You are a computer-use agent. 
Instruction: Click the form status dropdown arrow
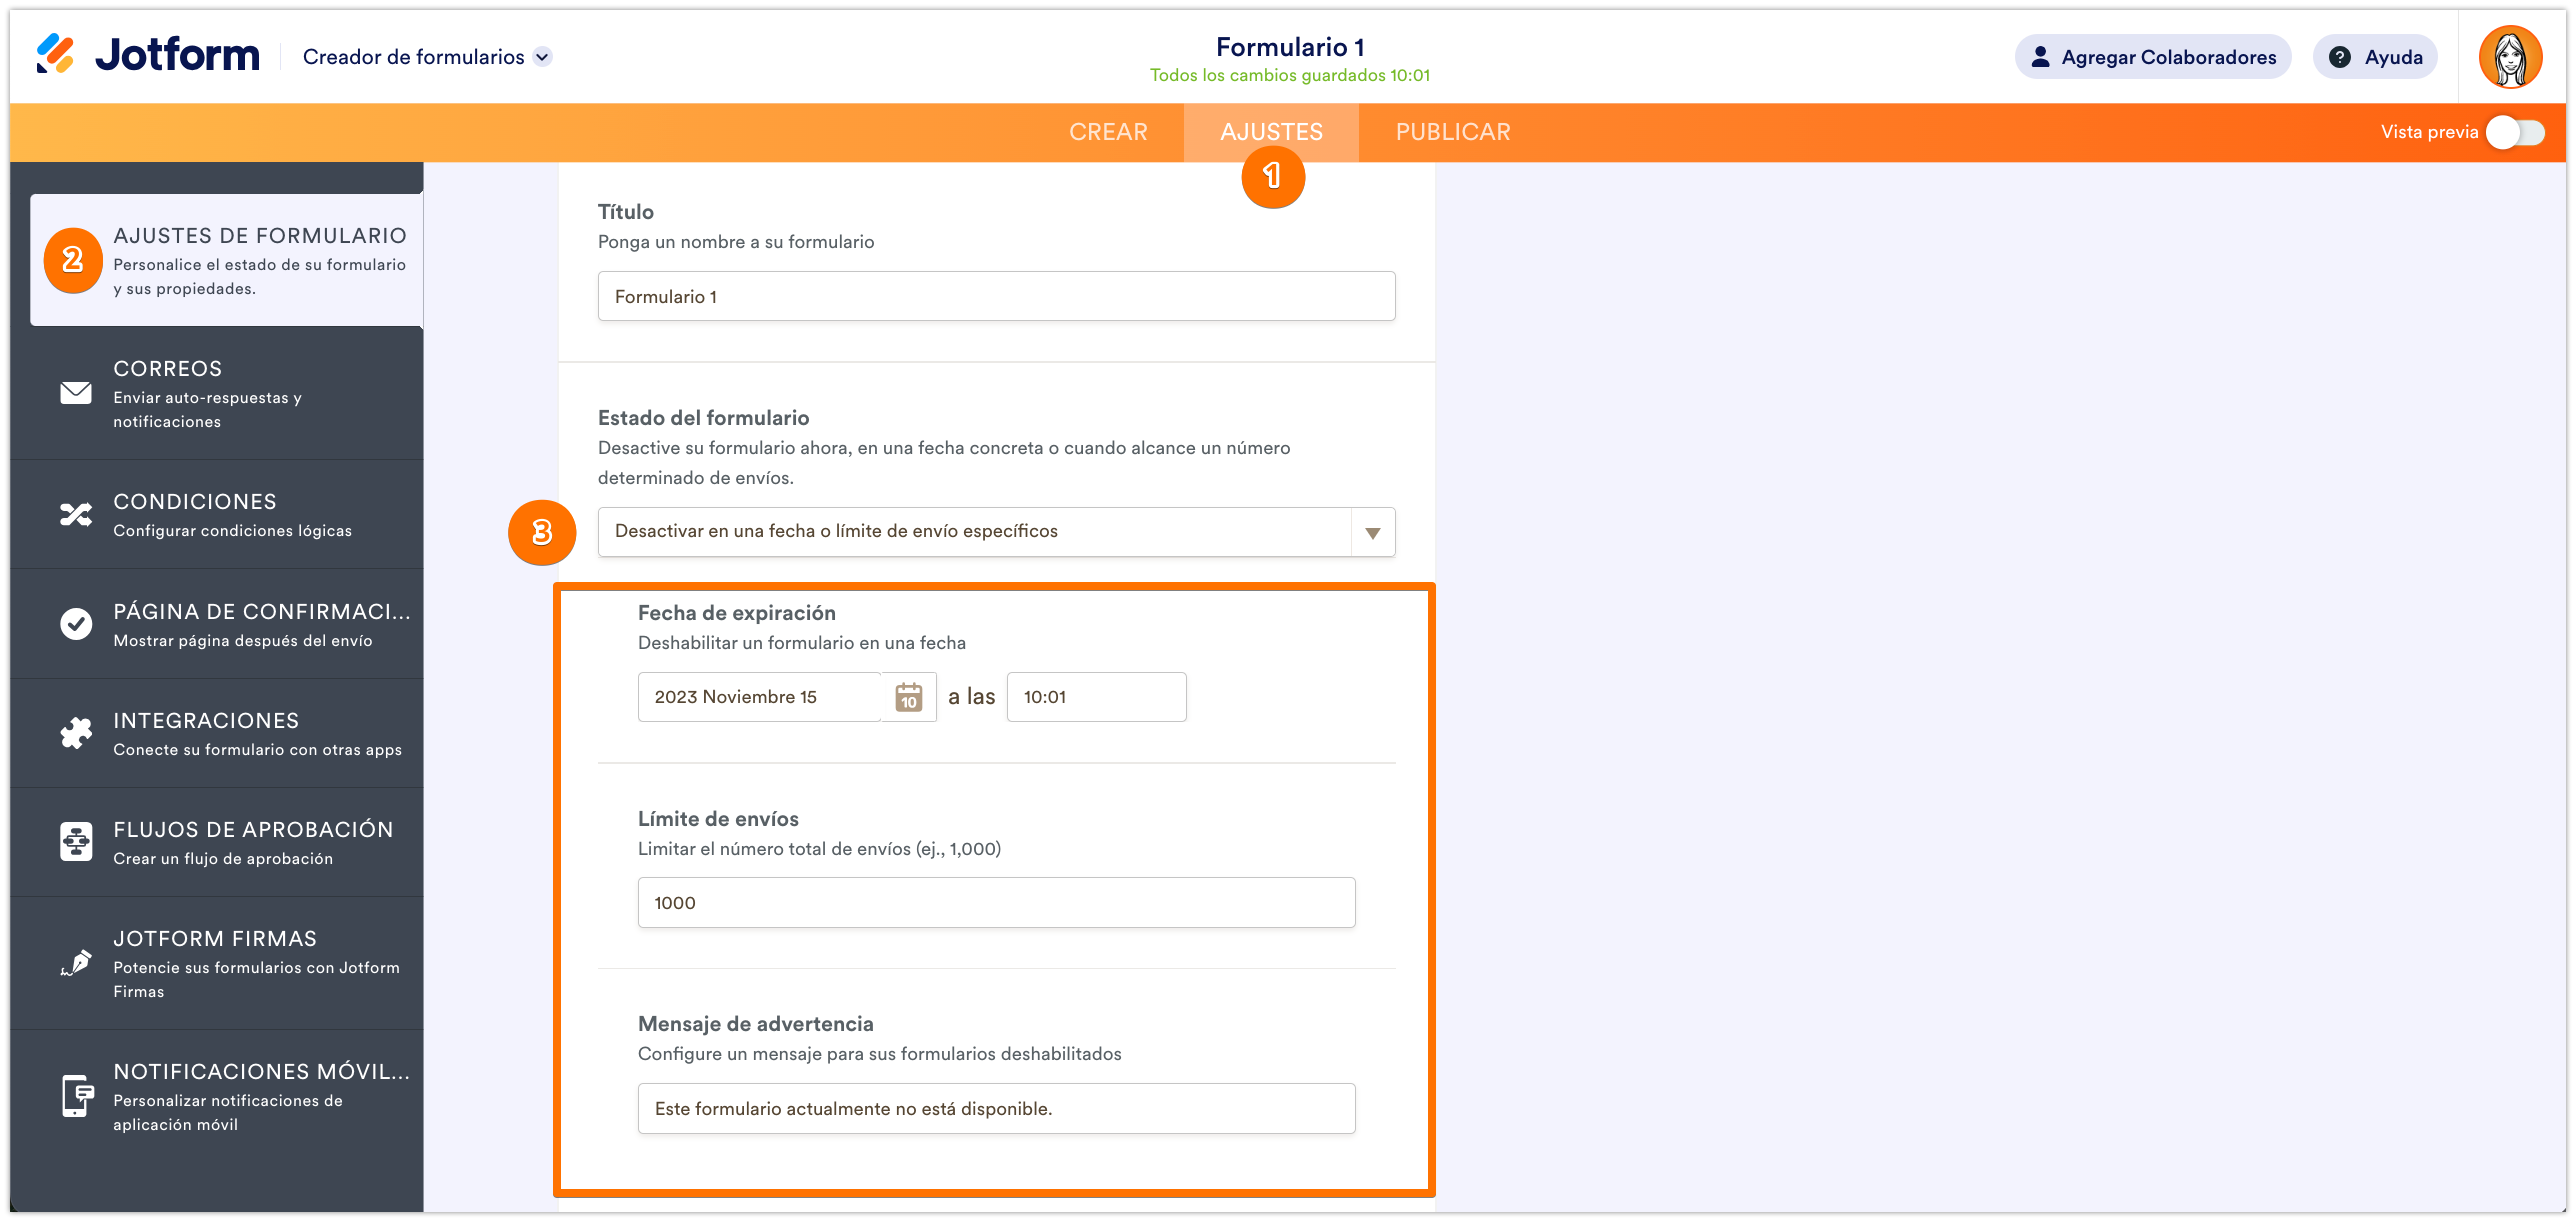[x=1373, y=532]
